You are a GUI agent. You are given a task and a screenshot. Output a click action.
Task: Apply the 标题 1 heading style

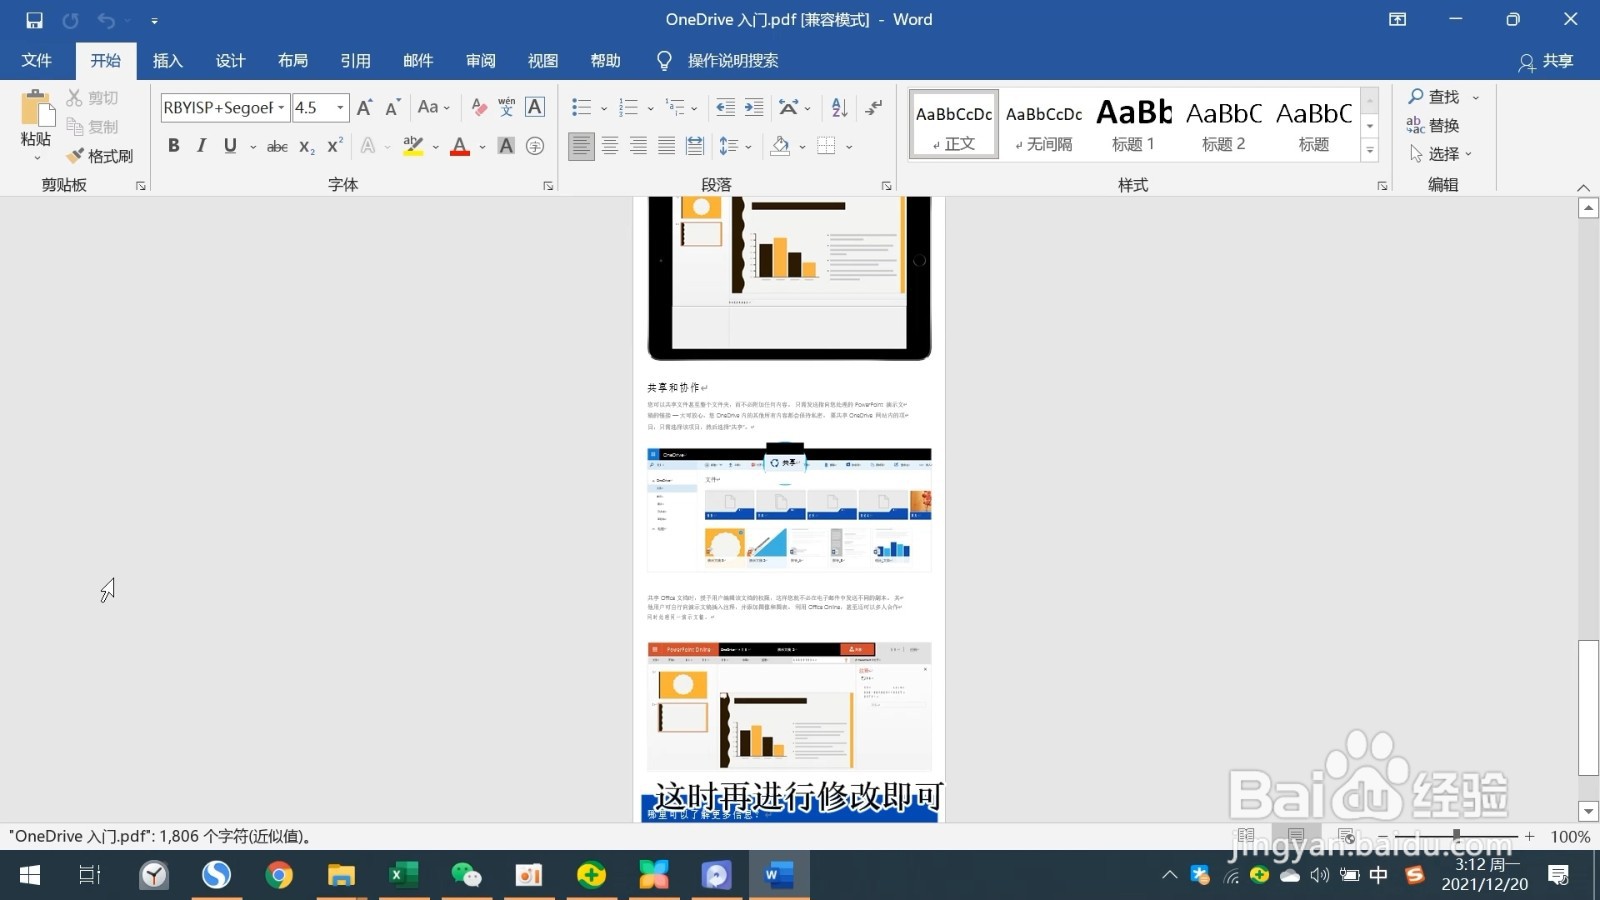1133,124
